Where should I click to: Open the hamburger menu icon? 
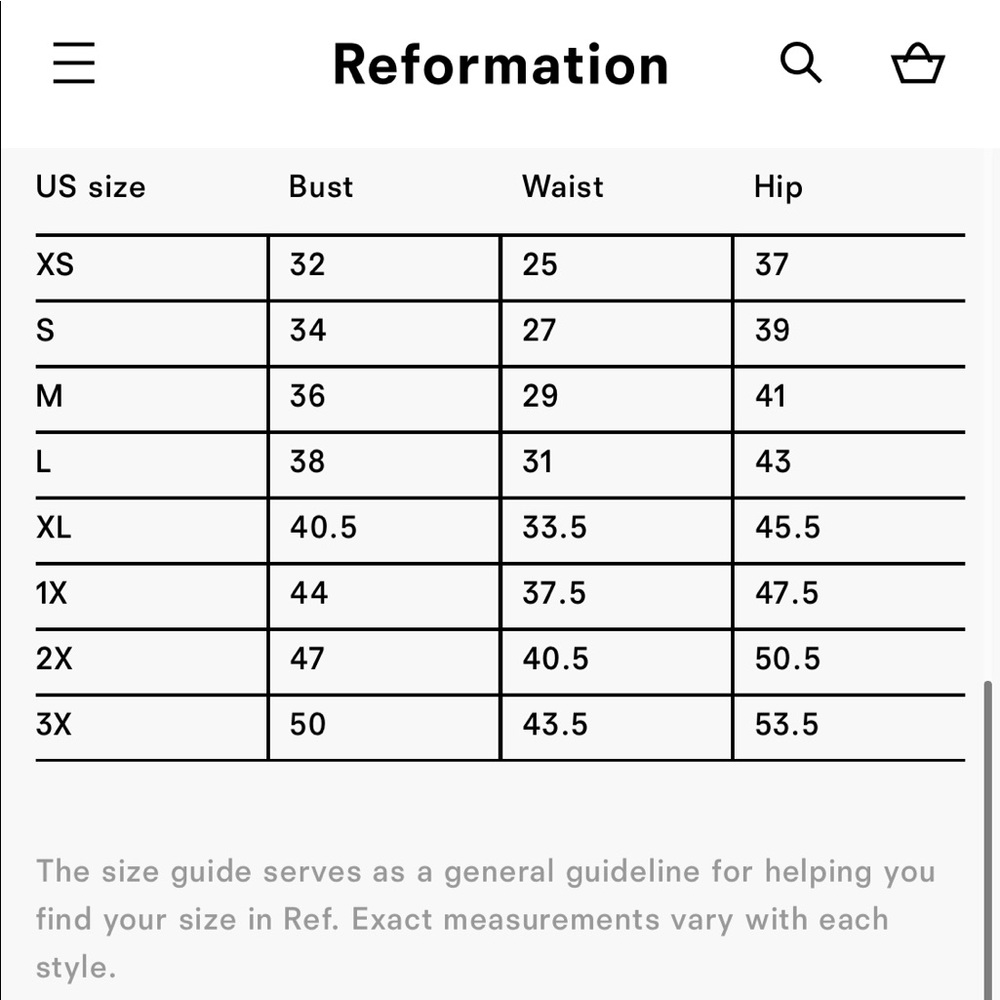click(74, 63)
